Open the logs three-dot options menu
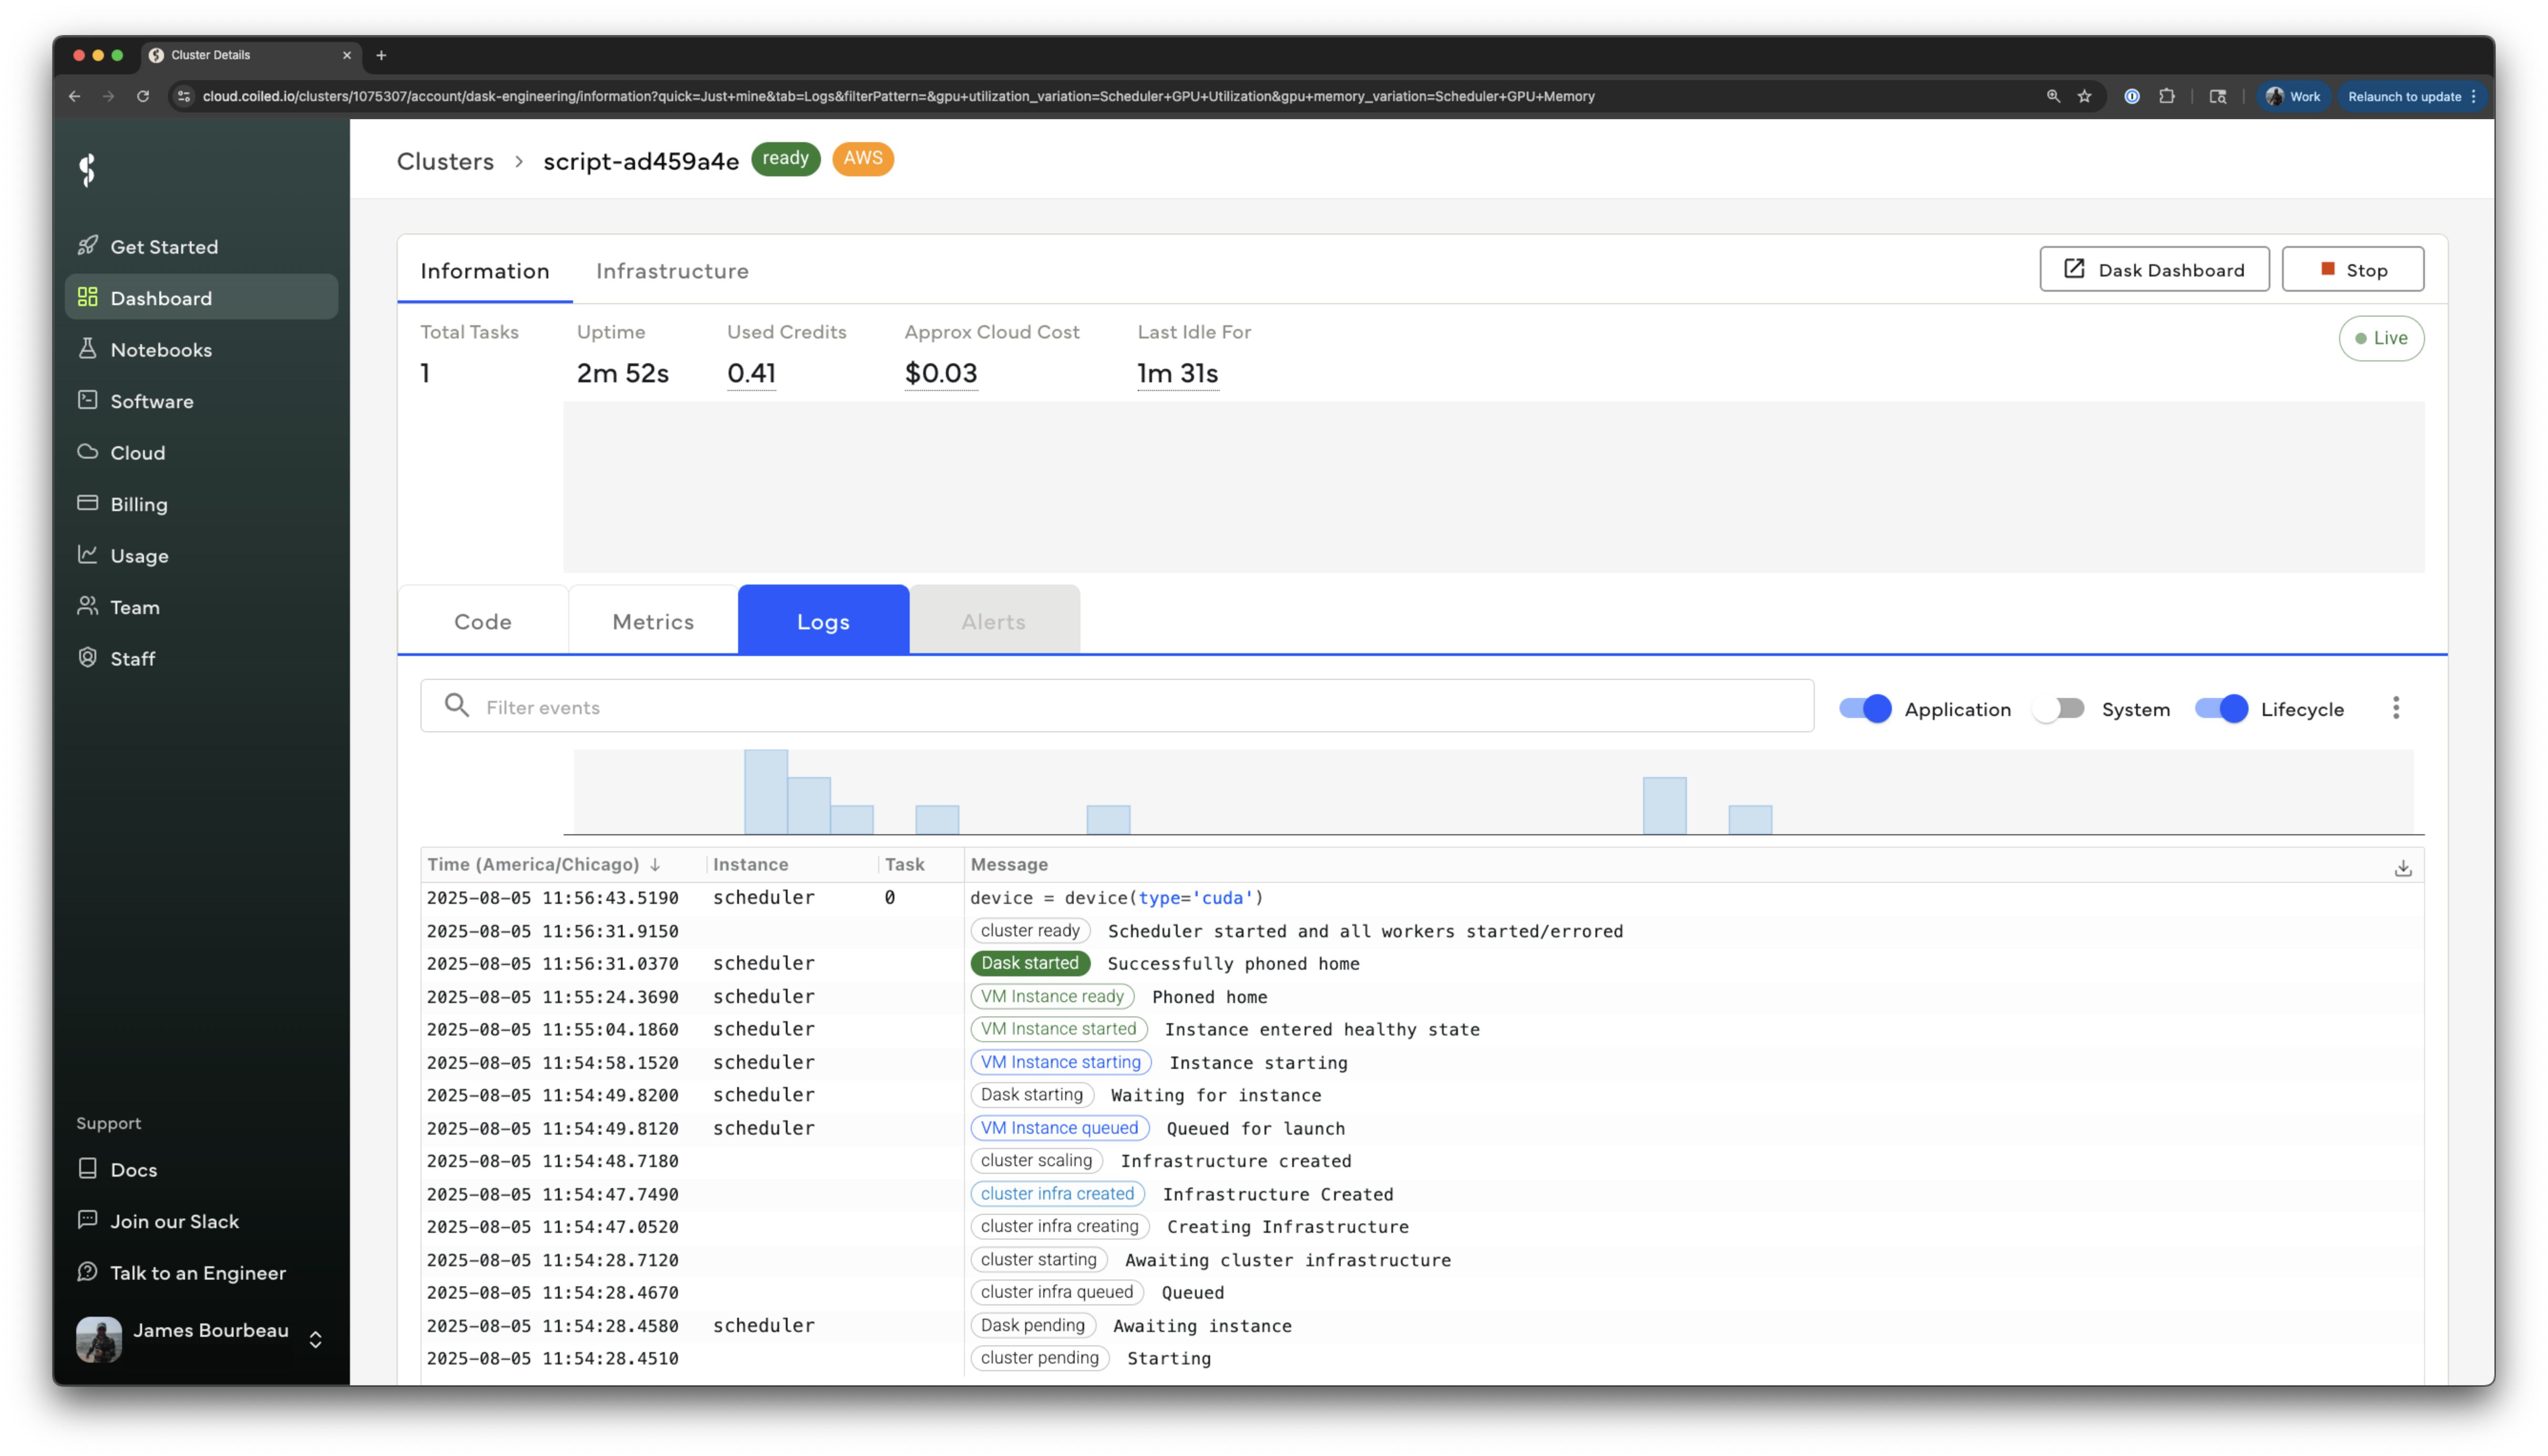The width and height of the screenshot is (2548, 1456). 2396,708
